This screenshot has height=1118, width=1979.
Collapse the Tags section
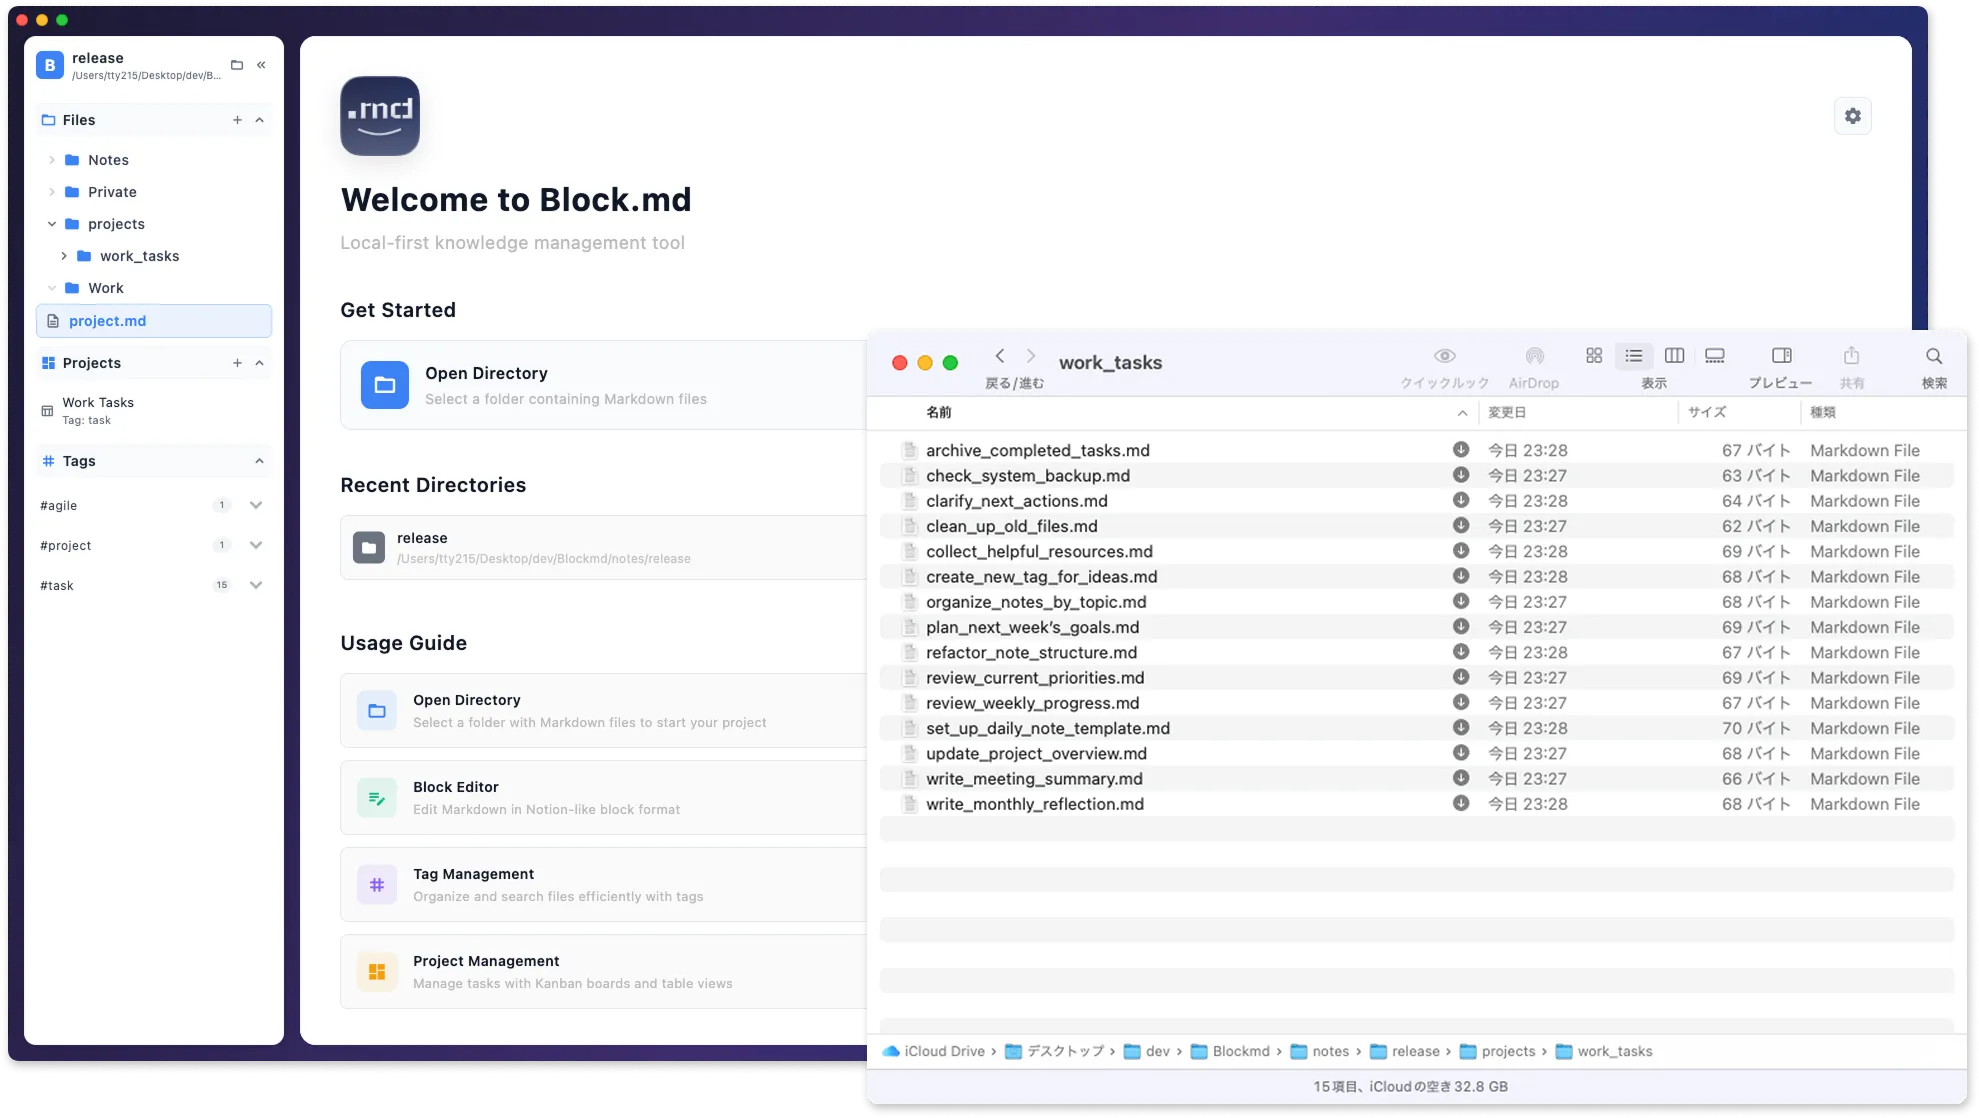click(x=260, y=461)
